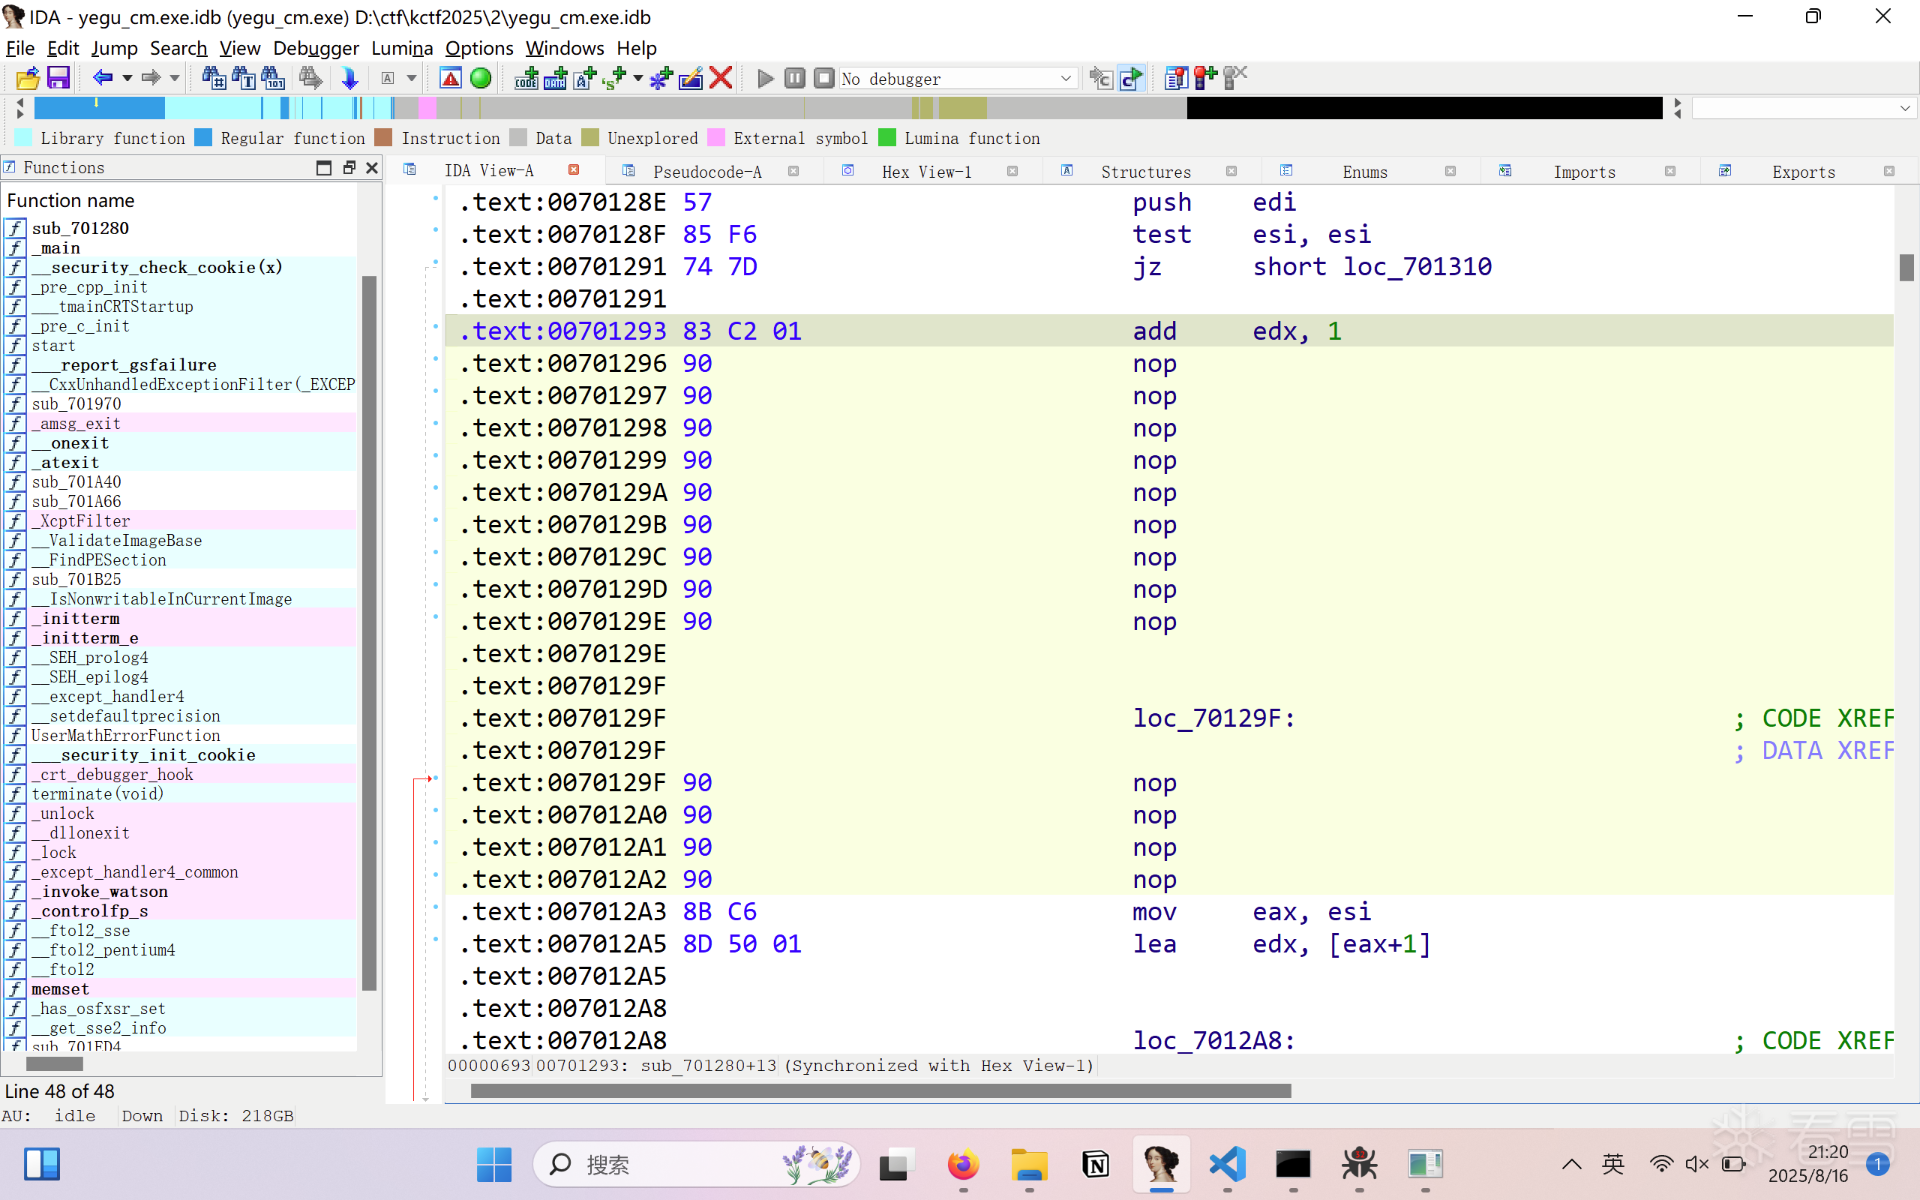Click the Convert to code icon

[x=526, y=78]
